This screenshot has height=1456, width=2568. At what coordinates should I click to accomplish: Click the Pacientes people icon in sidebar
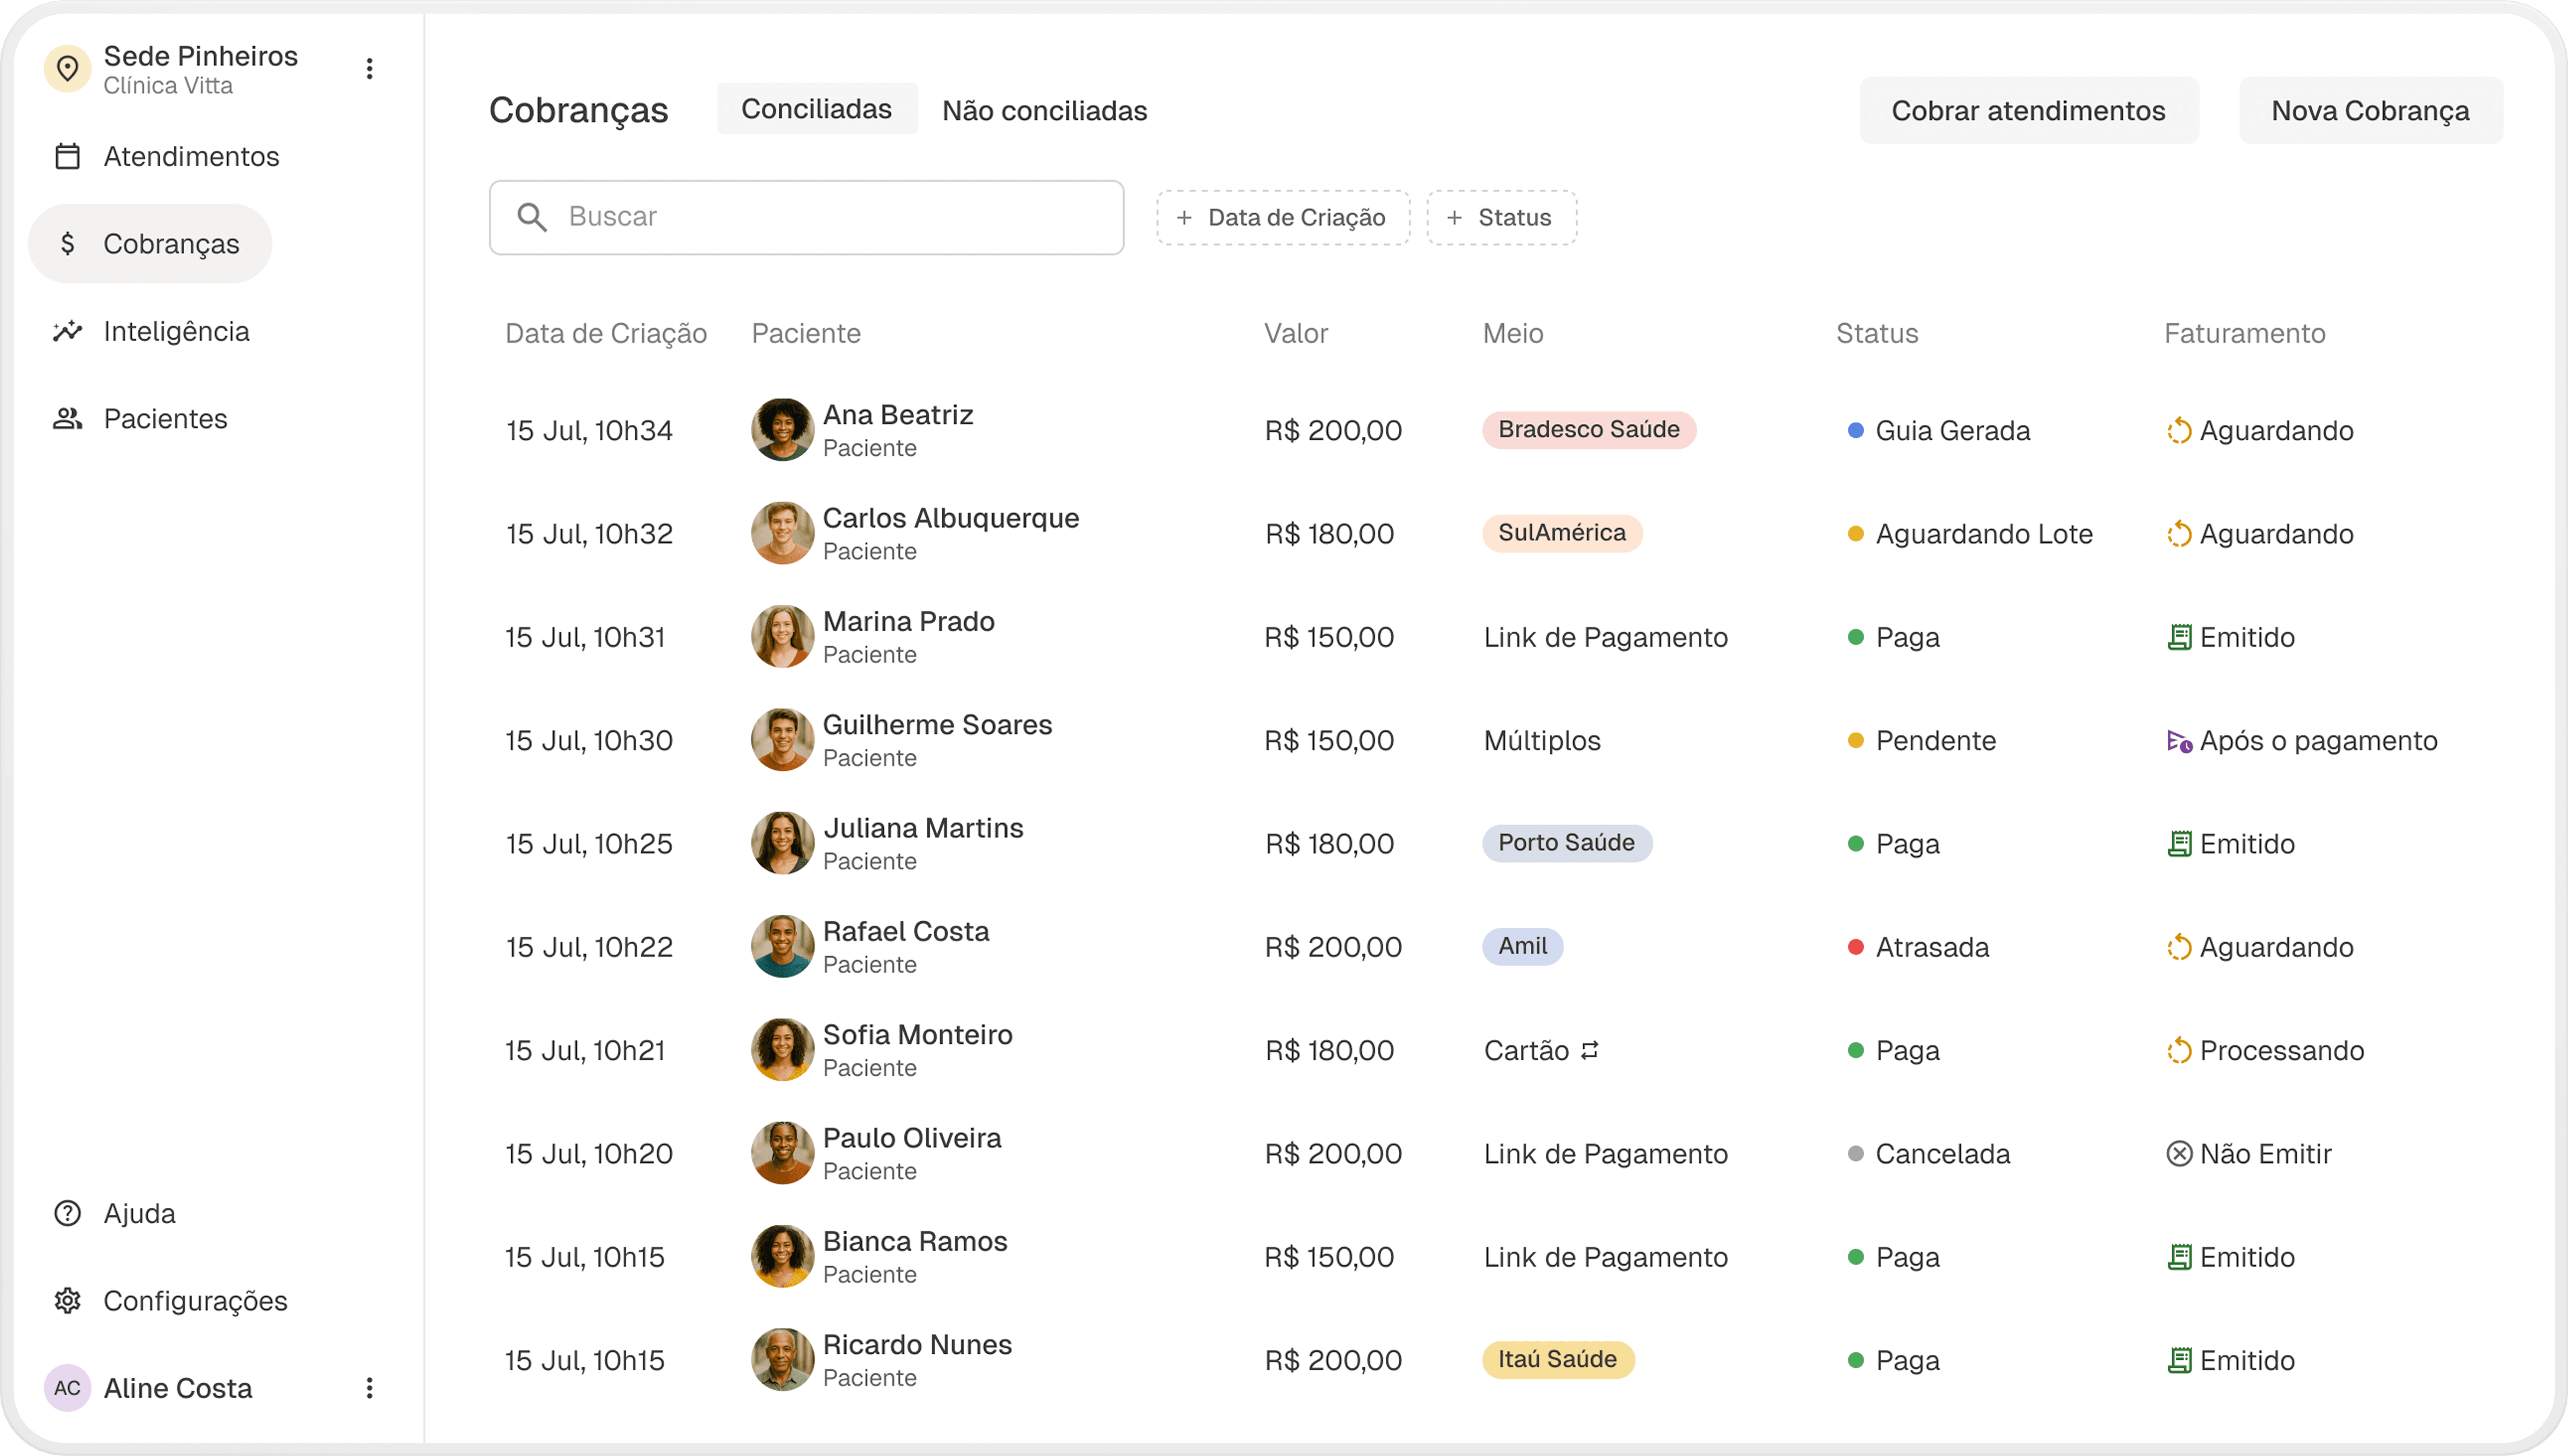(67, 419)
